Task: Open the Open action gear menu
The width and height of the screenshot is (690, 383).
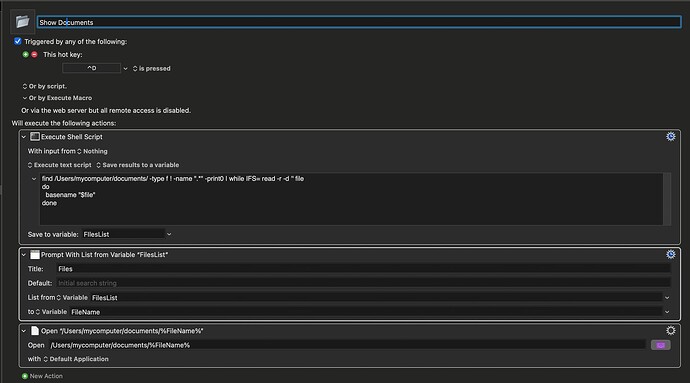Action: [670, 331]
